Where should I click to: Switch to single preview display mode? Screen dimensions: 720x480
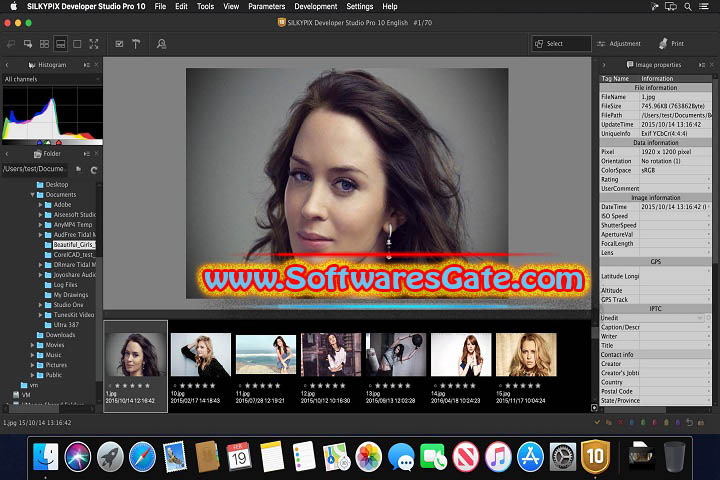click(77, 44)
